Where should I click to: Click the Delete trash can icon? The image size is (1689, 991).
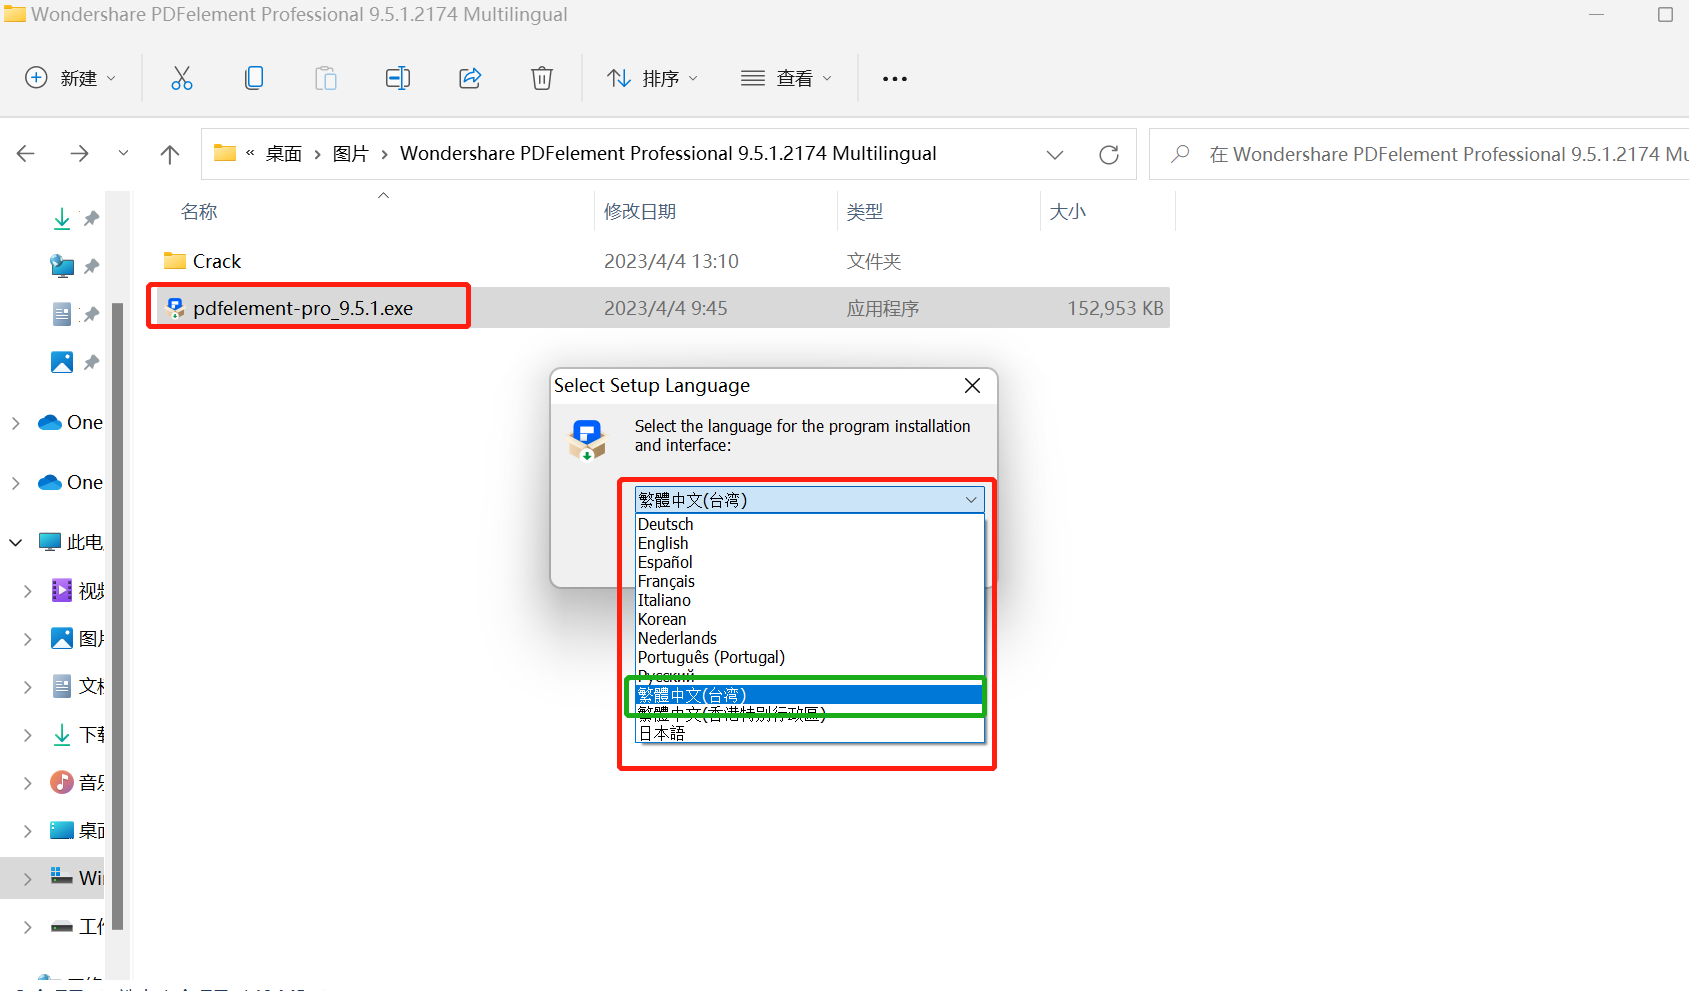[541, 78]
